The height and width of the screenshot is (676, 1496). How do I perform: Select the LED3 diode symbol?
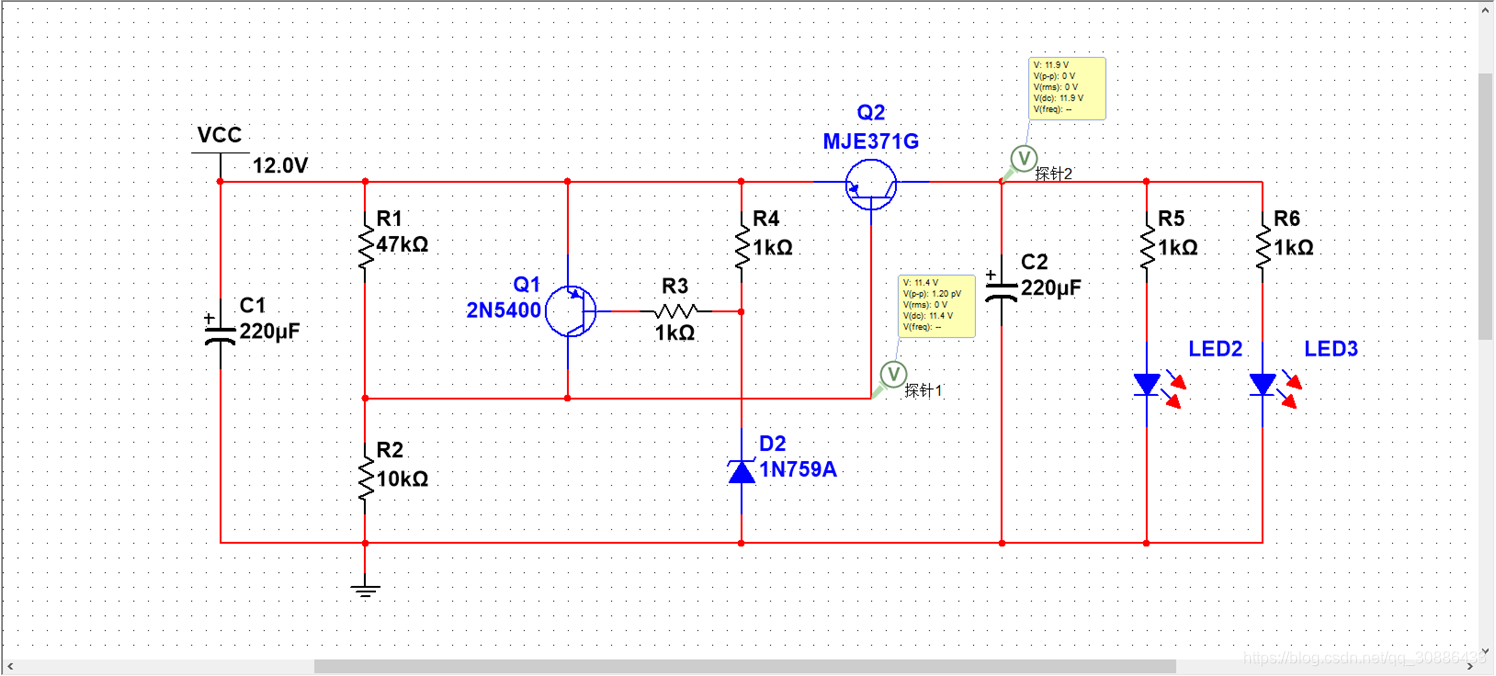click(x=1274, y=385)
